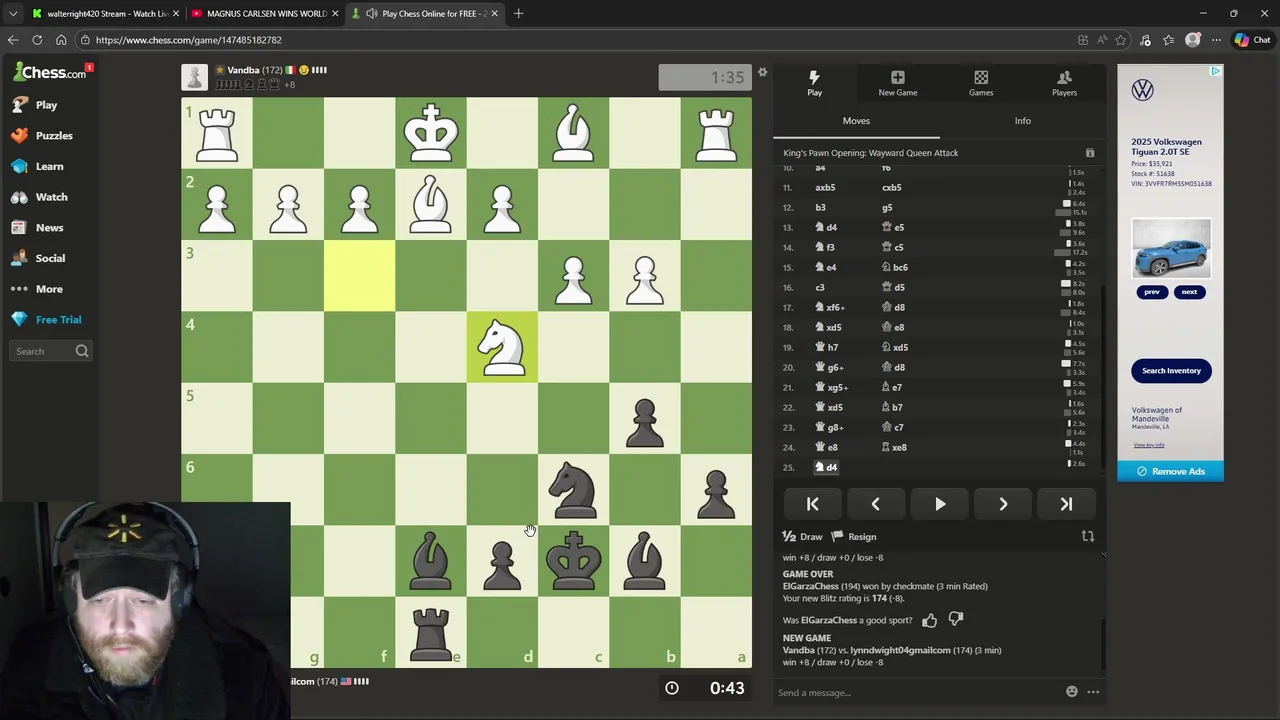The image size is (1280, 720).
Task: Play through the moves automatically
Action: coord(940,504)
